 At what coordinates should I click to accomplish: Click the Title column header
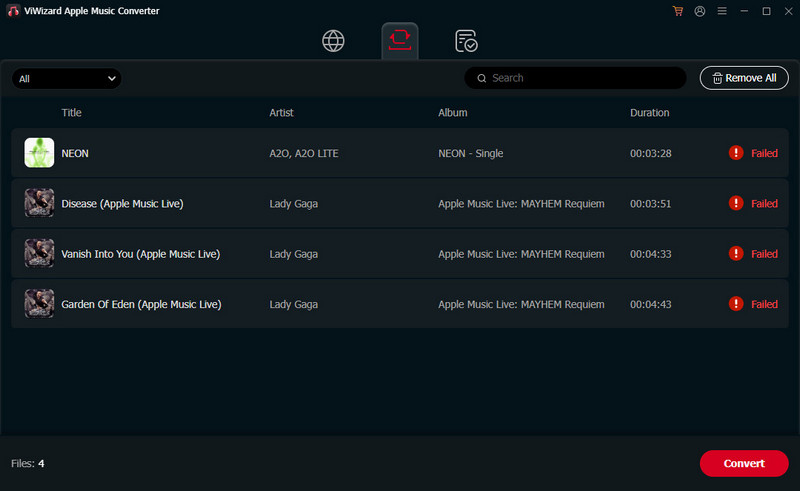click(71, 112)
